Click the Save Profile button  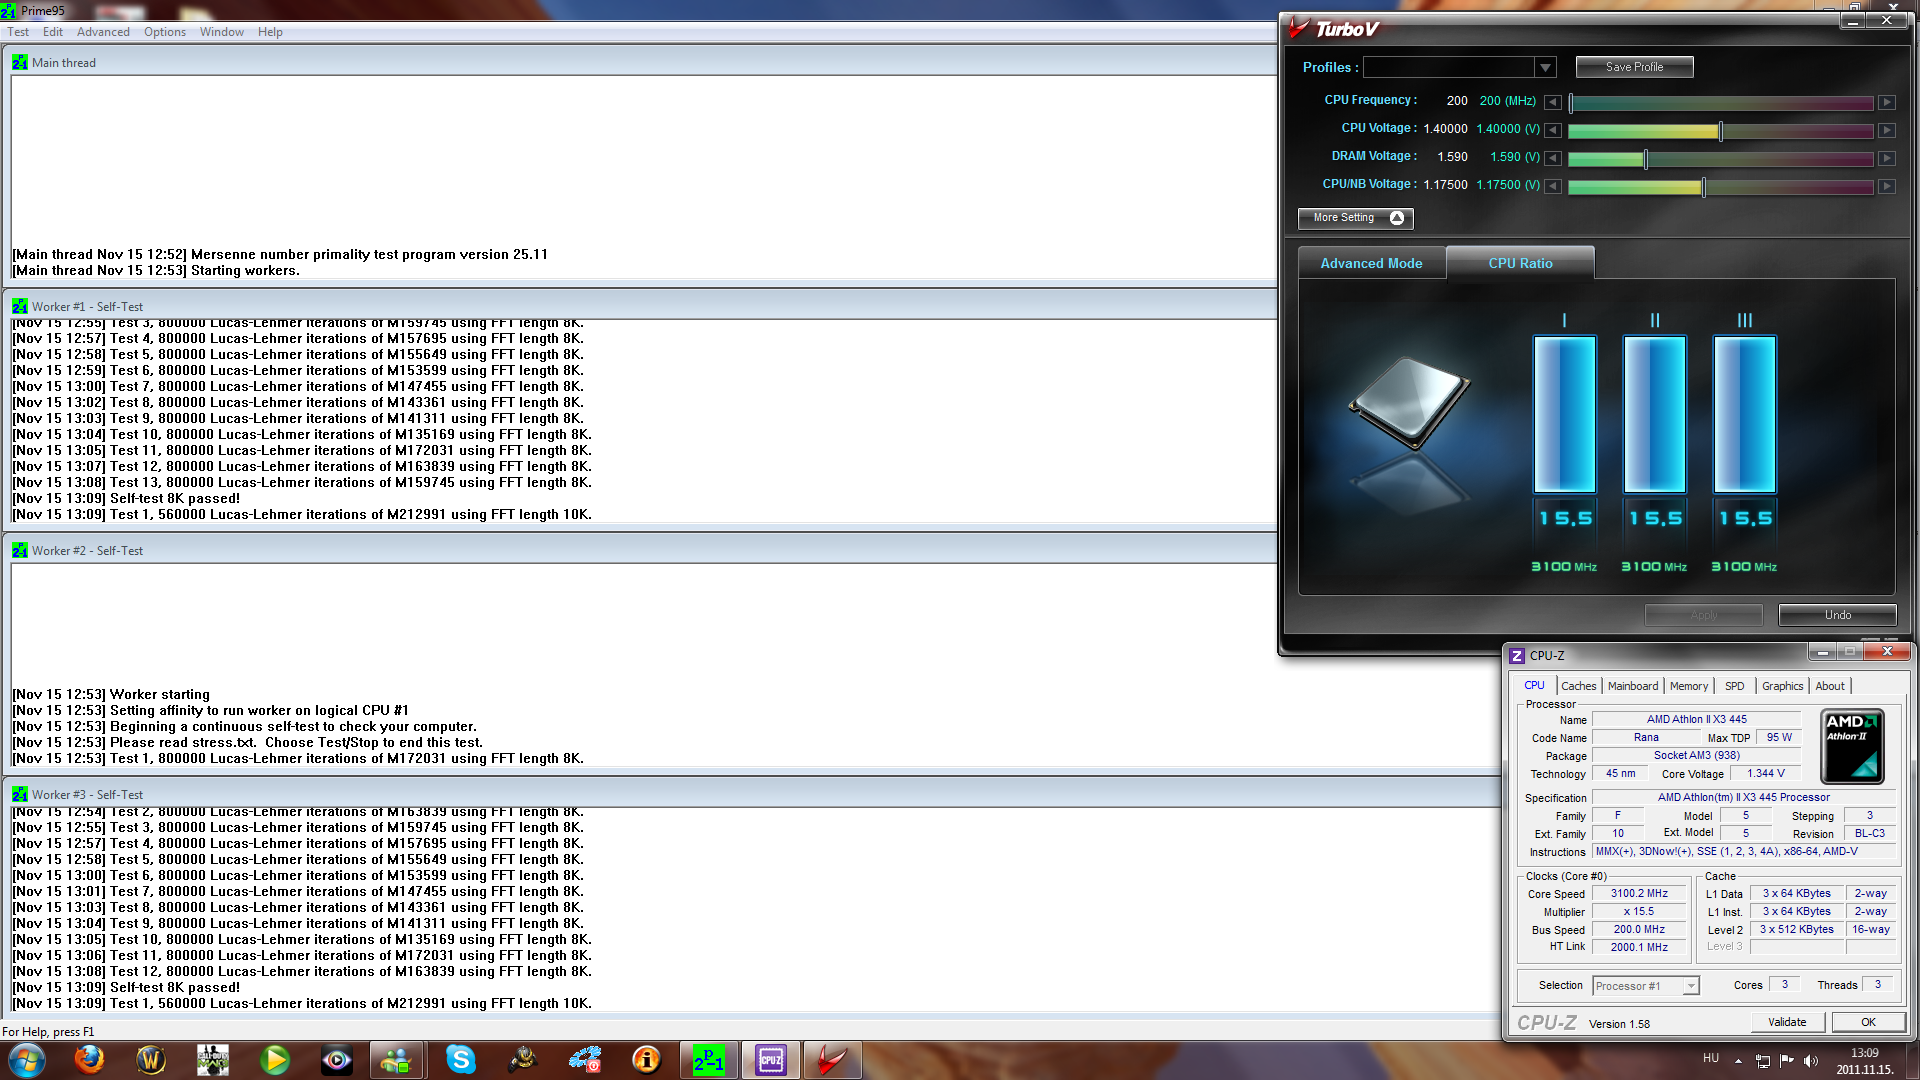[x=1634, y=67]
